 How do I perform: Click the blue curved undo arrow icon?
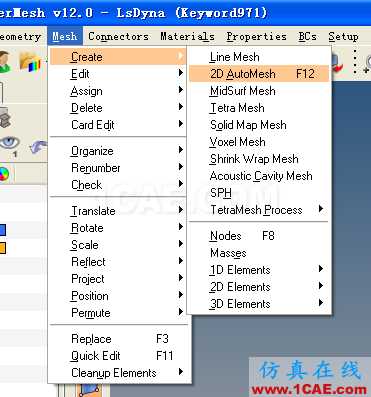tap(38, 147)
